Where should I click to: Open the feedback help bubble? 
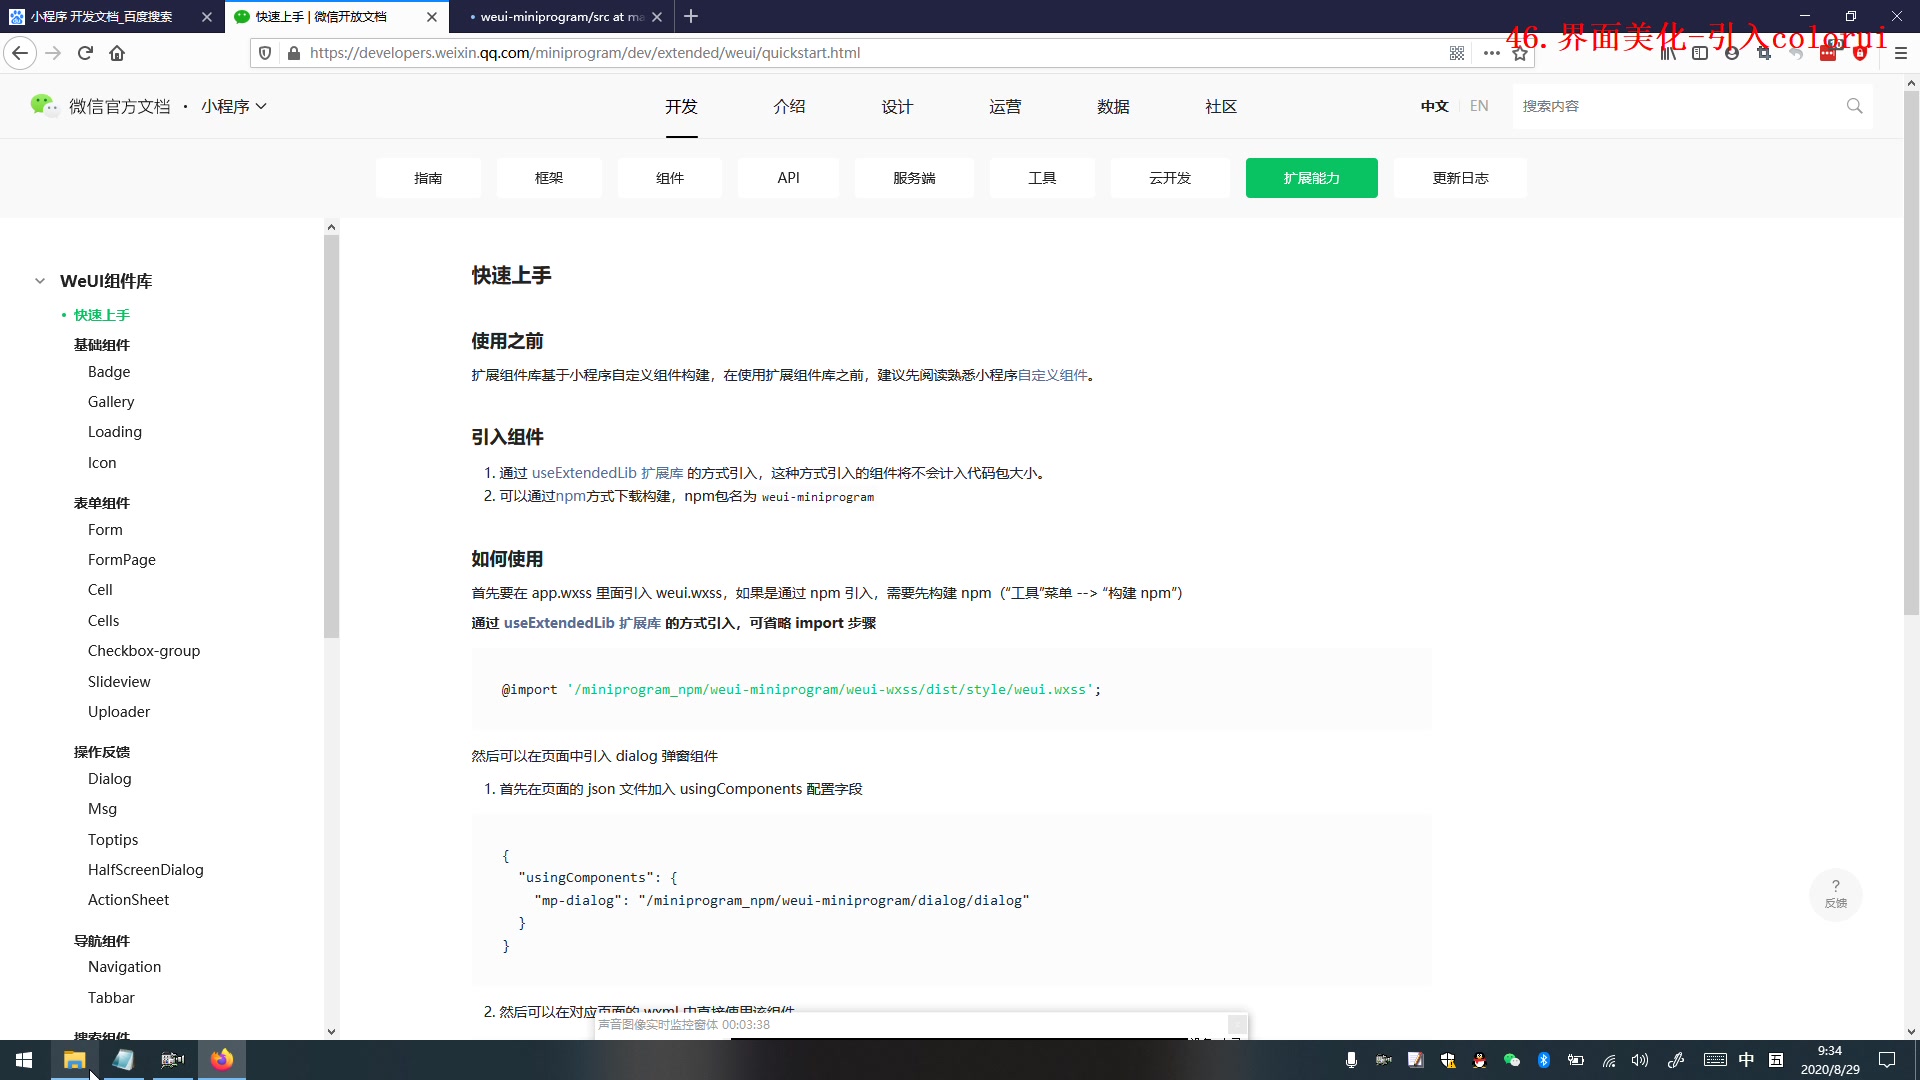1836,893
